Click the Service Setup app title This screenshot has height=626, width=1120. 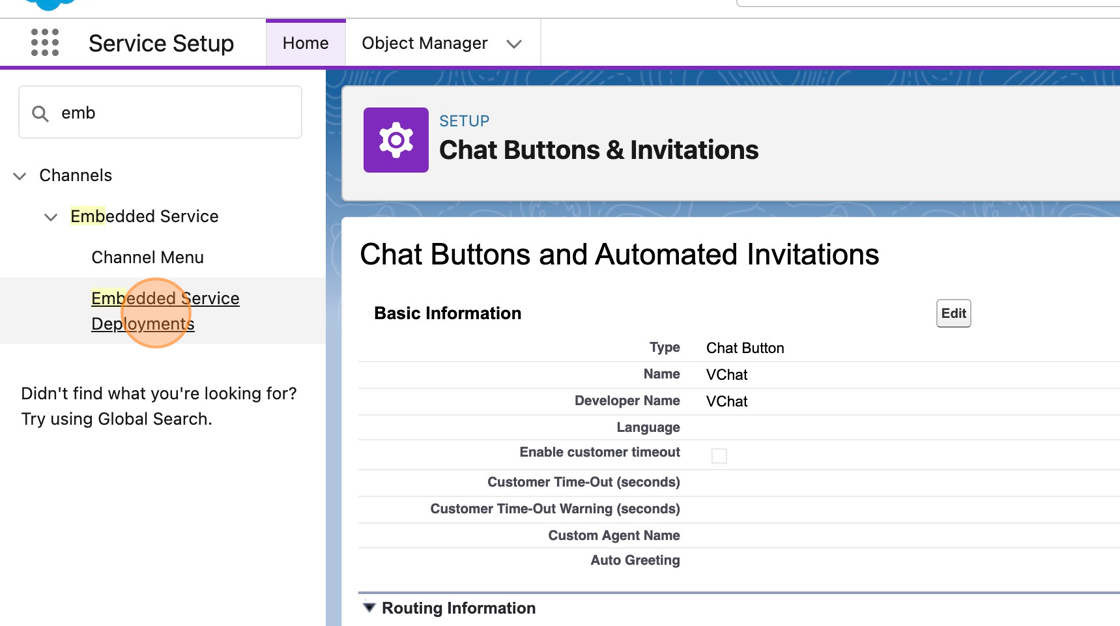(x=161, y=44)
